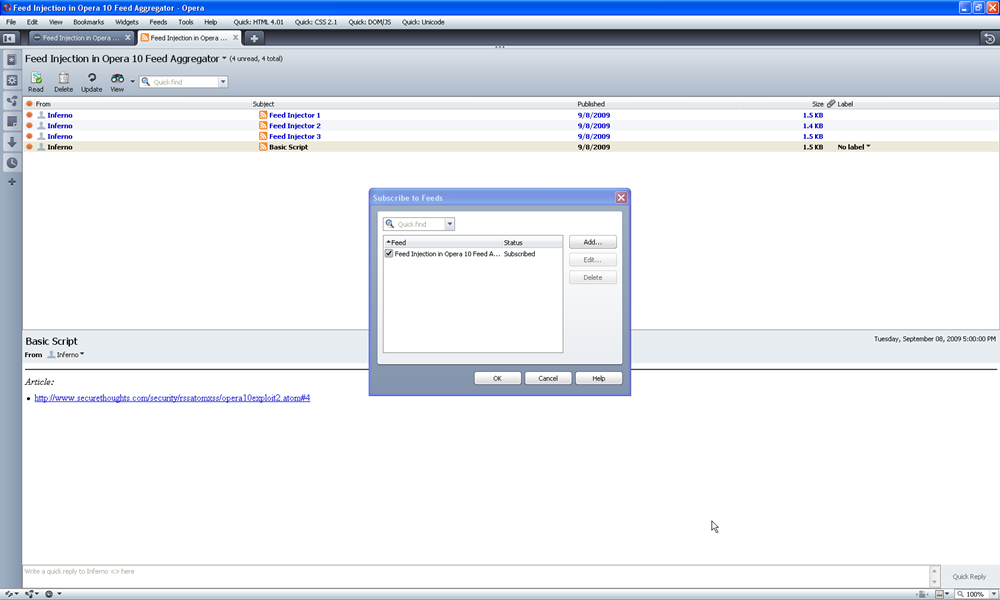
Task: Open the securethoughts.com article link
Action: (172, 398)
